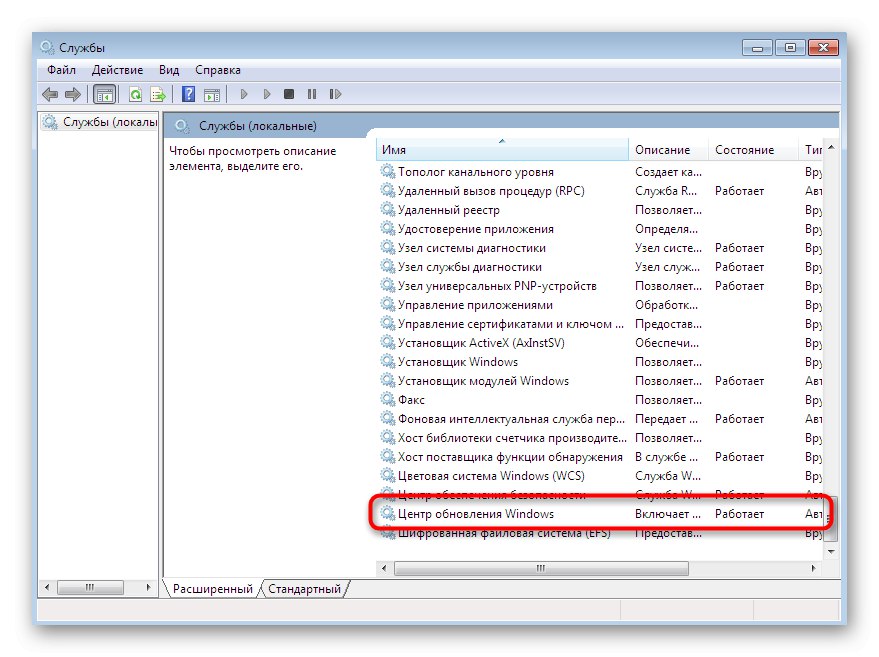Click the Start service toolbar icon
Viewport: 879px width, 657px height.
(245, 94)
